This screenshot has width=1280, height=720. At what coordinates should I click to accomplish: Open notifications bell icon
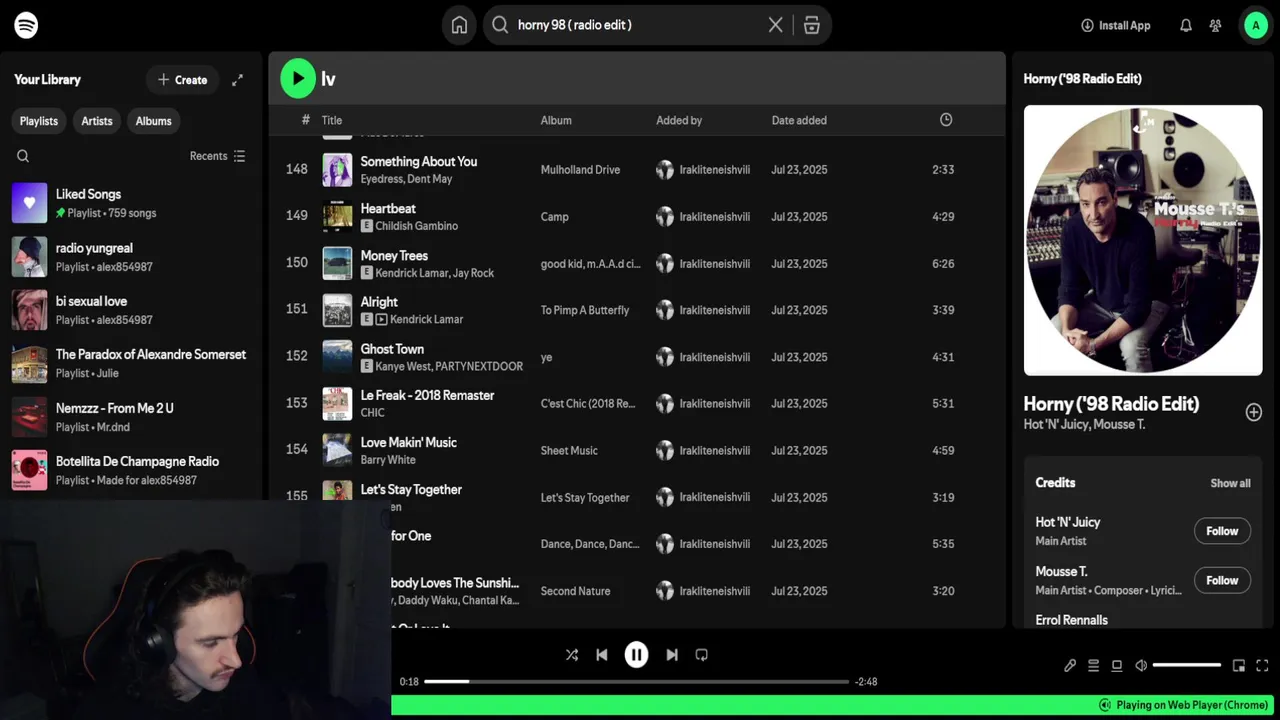[1186, 26]
